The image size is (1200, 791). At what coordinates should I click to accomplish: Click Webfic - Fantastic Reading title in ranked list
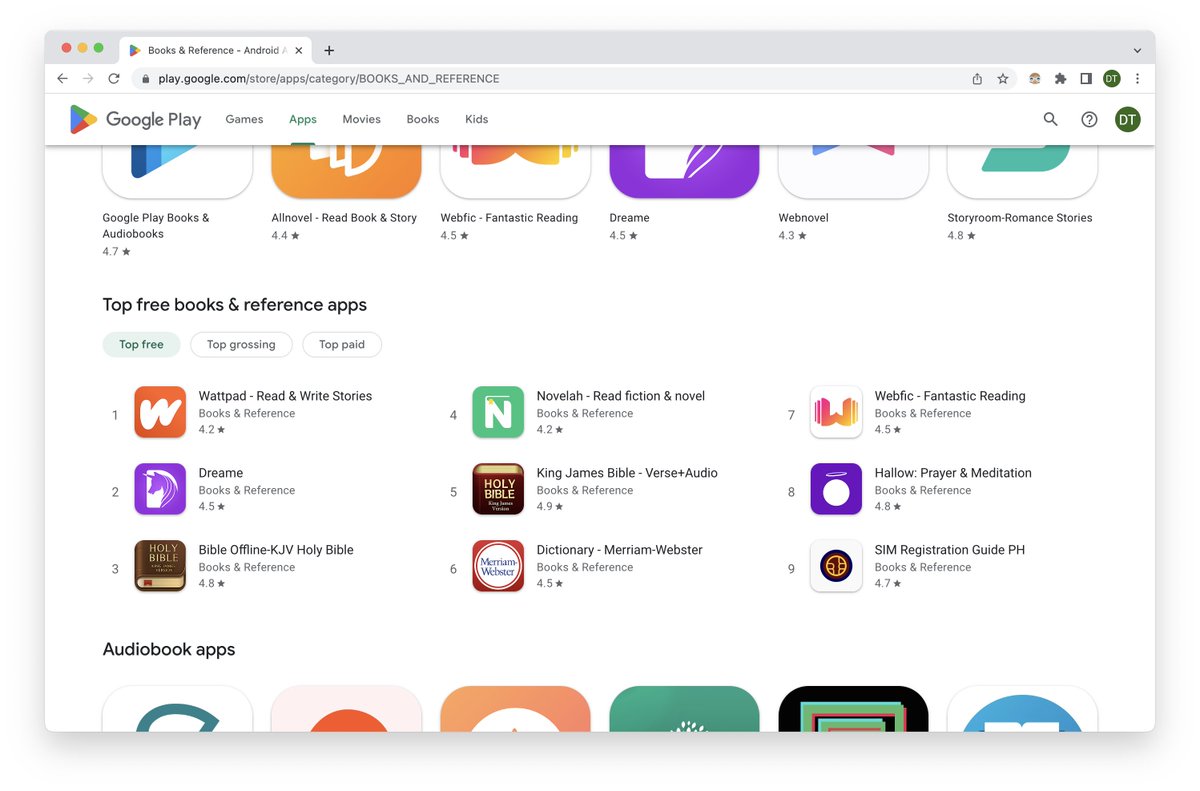click(x=950, y=396)
